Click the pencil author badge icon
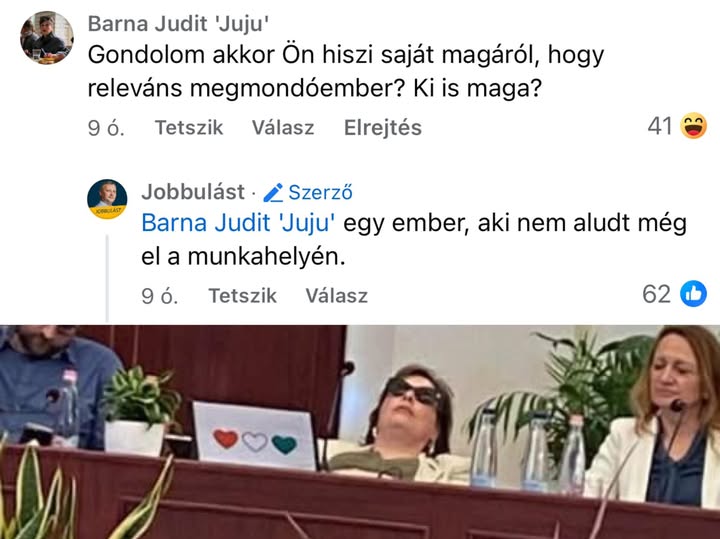This screenshot has width=720, height=539. [274, 192]
